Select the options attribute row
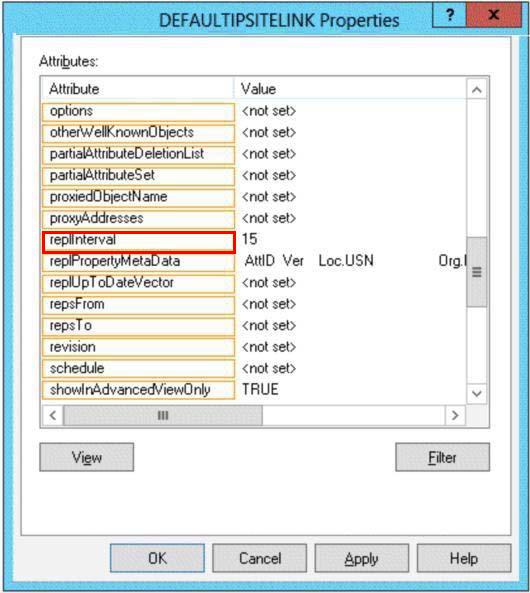The width and height of the screenshot is (530, 593). tap(253, 111)
